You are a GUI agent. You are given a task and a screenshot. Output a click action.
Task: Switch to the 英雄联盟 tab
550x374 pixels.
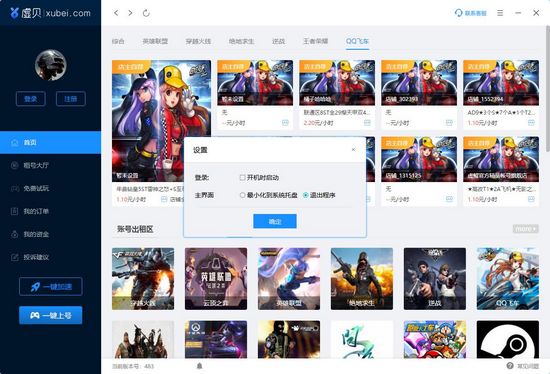click(155, 41)
